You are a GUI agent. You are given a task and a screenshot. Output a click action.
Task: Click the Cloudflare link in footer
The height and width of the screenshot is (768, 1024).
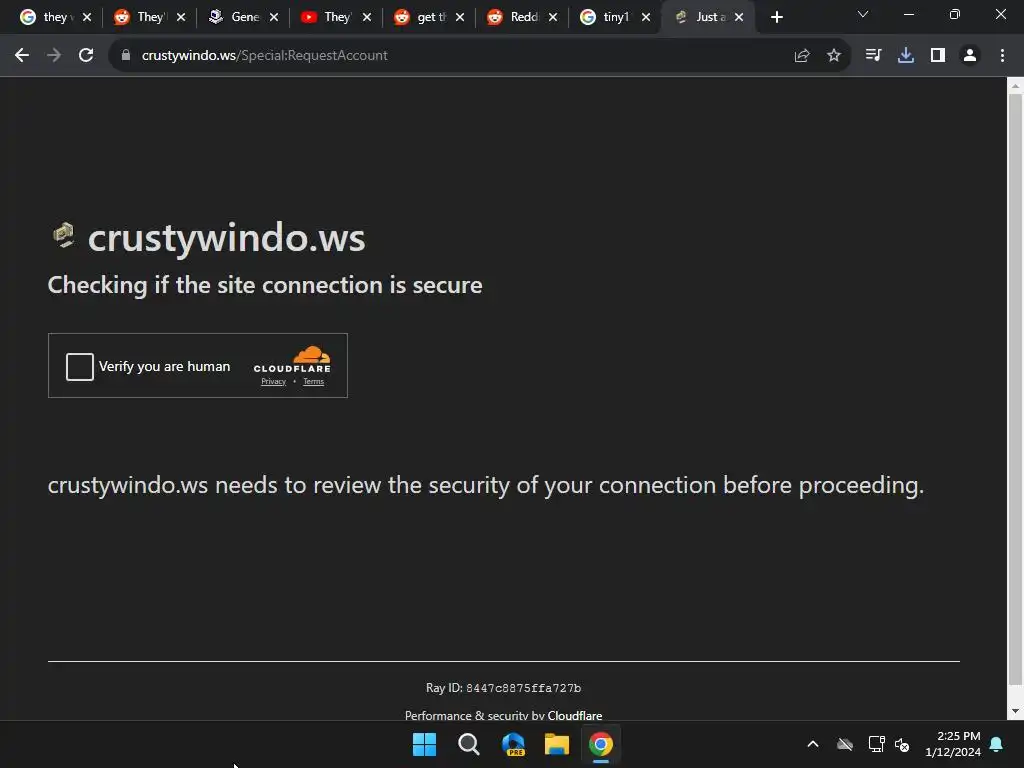click(x=575, y=716)
